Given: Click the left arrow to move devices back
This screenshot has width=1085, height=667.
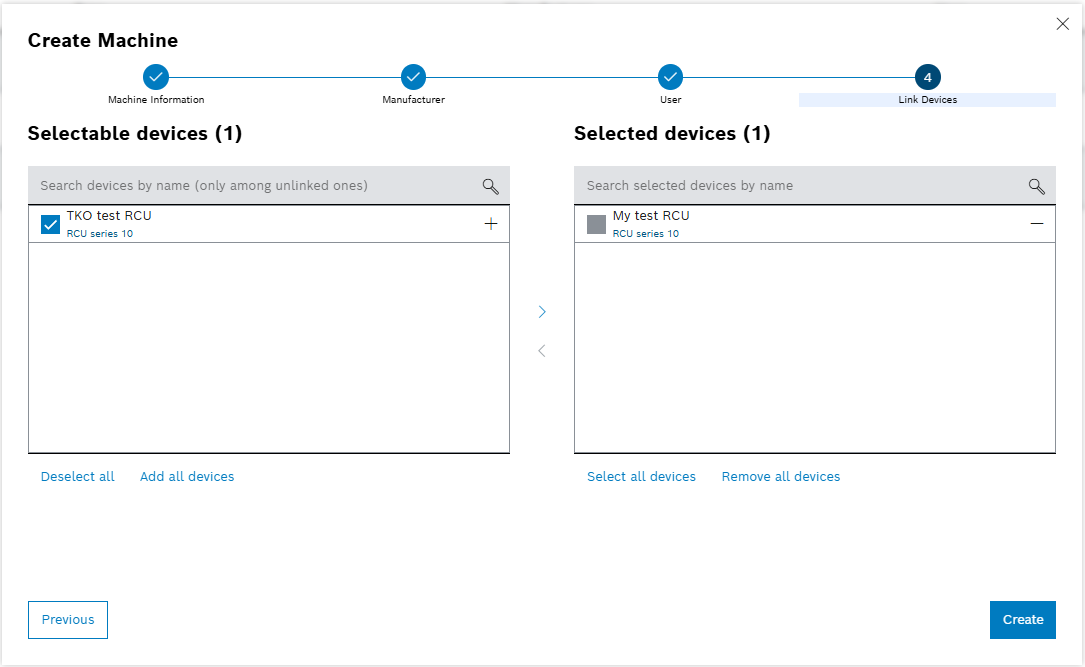Looking at the screenshot, I should (x=542, y=351).
